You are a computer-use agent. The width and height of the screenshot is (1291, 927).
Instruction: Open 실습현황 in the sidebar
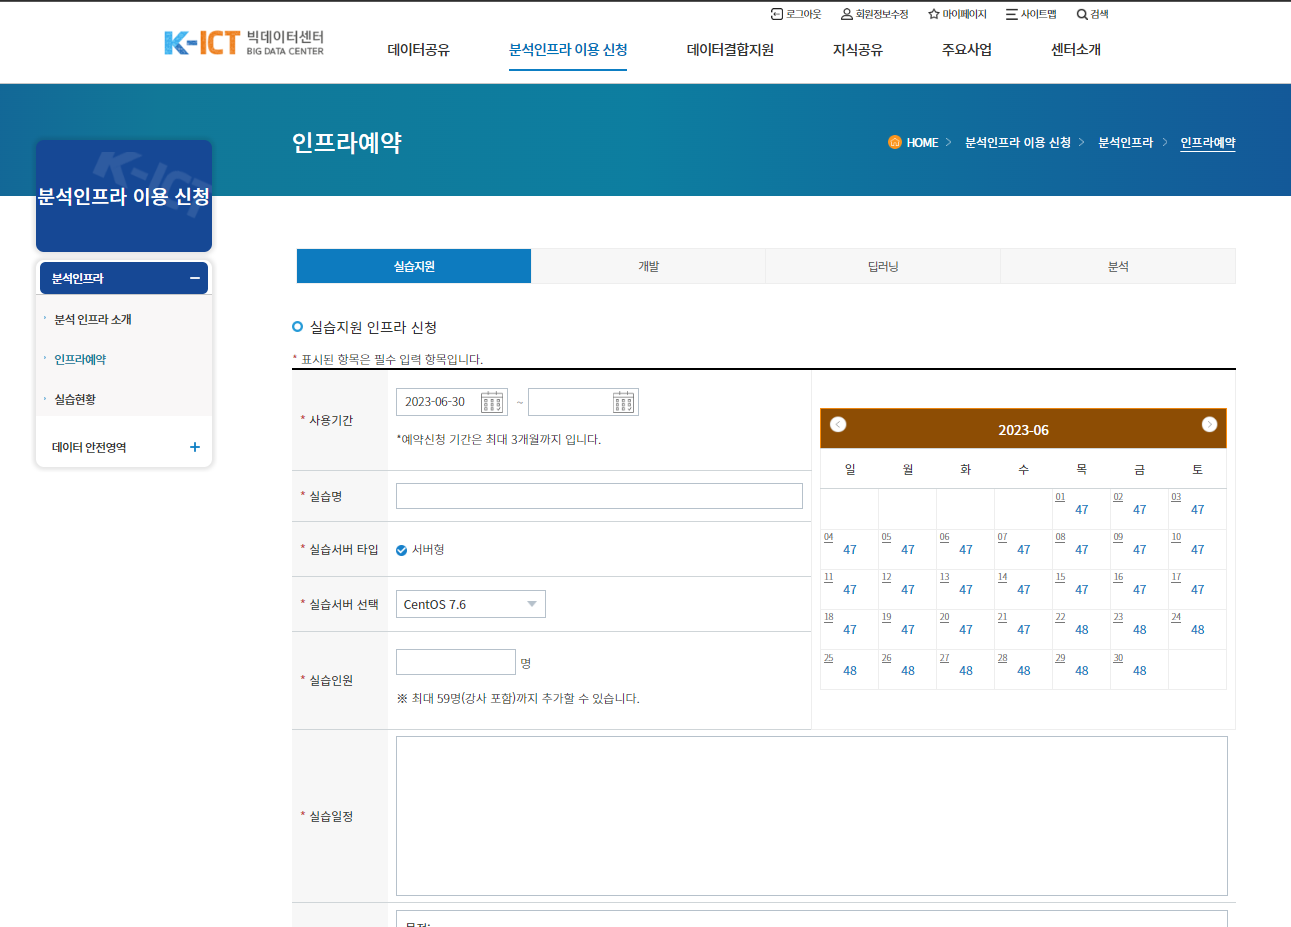[75, 399]
